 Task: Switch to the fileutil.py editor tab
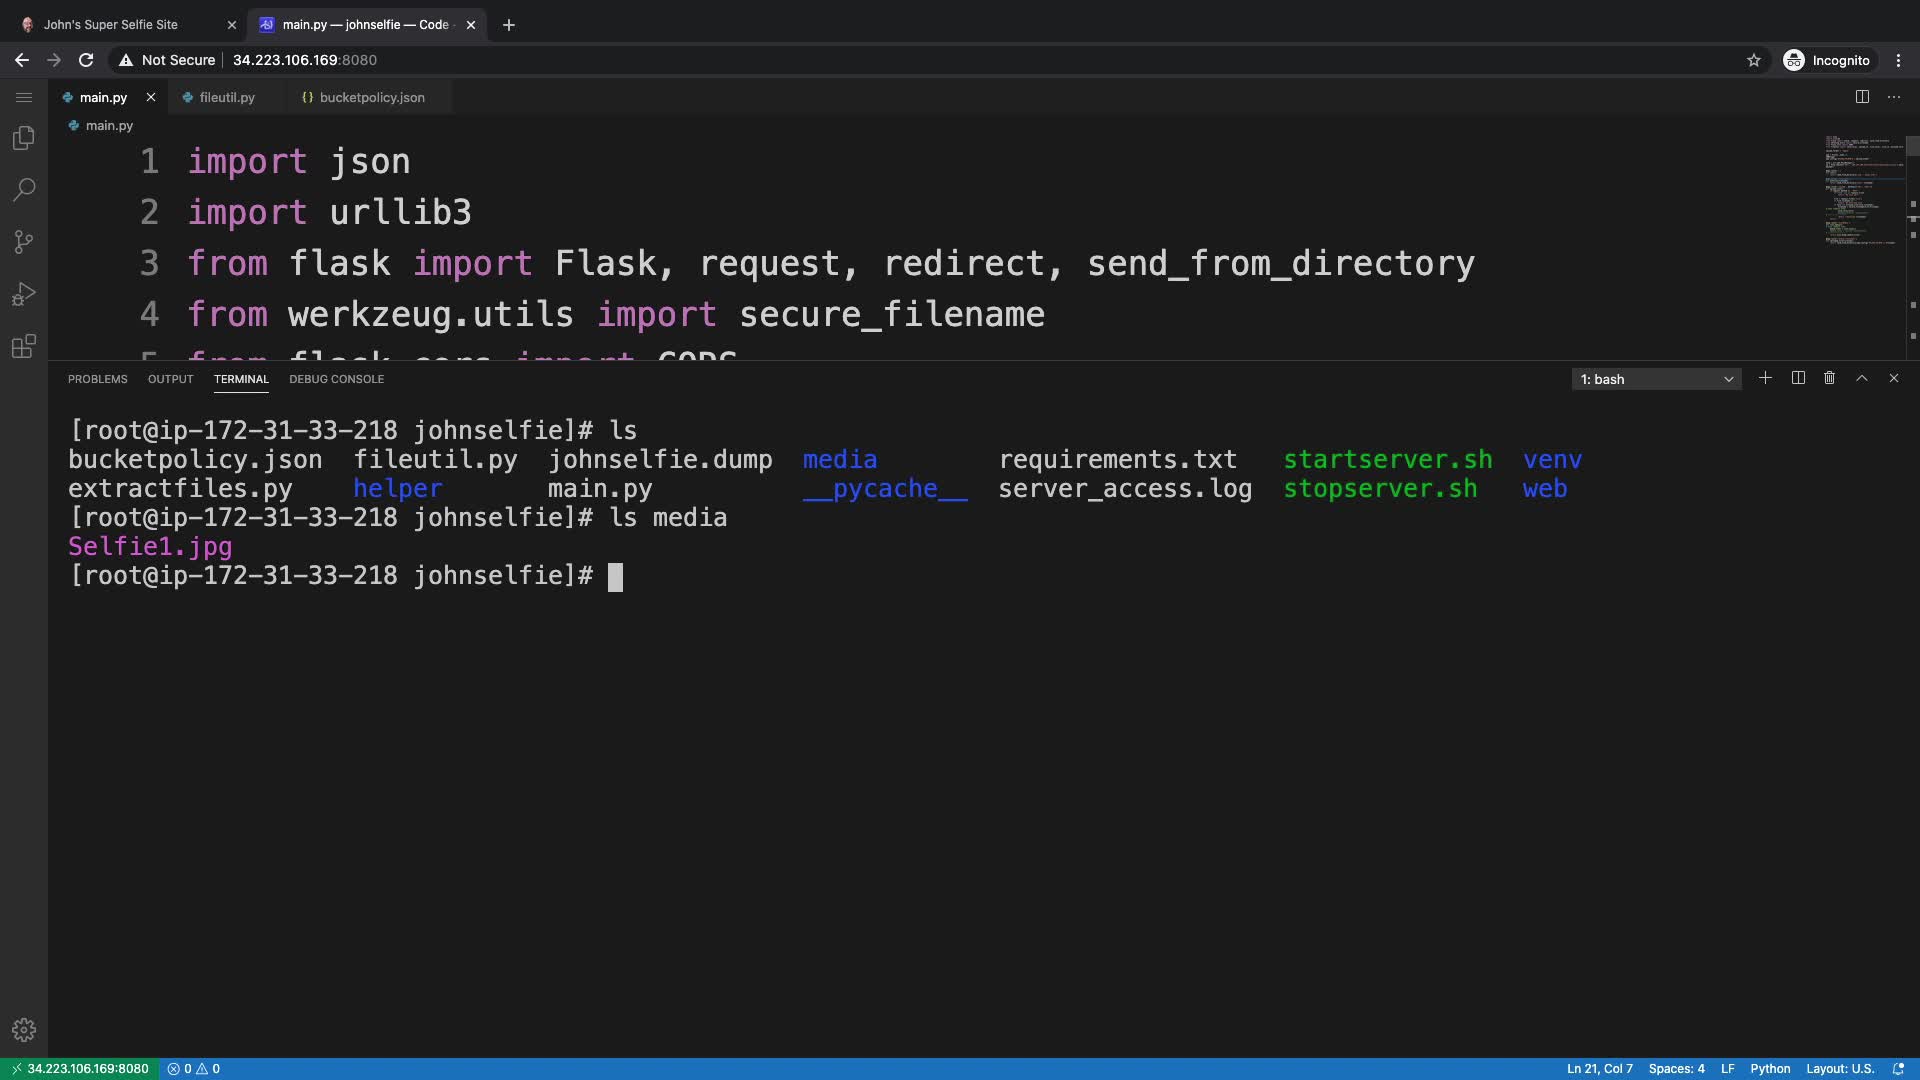pos(227,97)
